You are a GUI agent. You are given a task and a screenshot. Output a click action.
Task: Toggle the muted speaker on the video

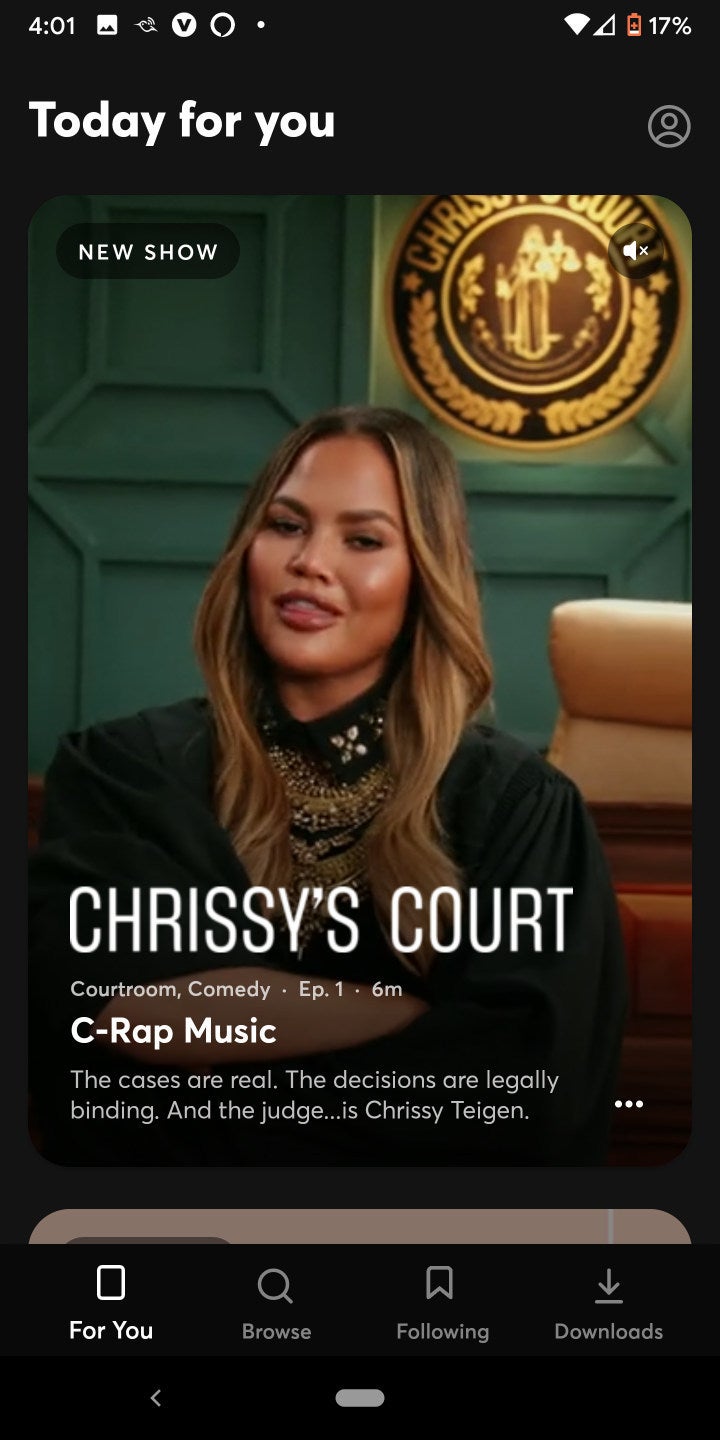point(636,251)
